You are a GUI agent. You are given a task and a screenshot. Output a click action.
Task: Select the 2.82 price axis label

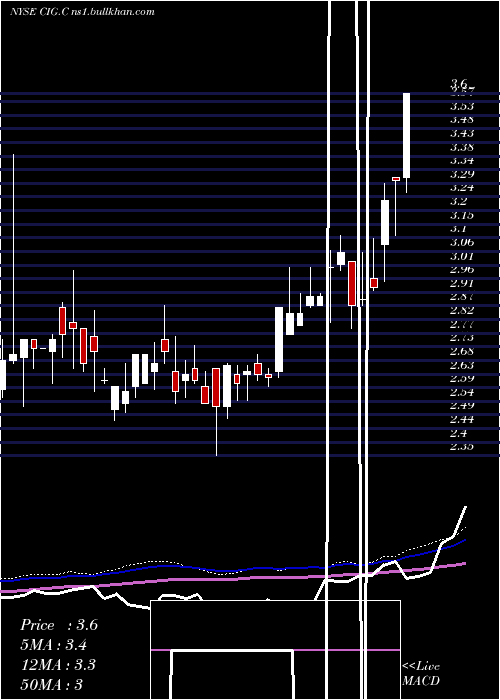pos(462,310)
